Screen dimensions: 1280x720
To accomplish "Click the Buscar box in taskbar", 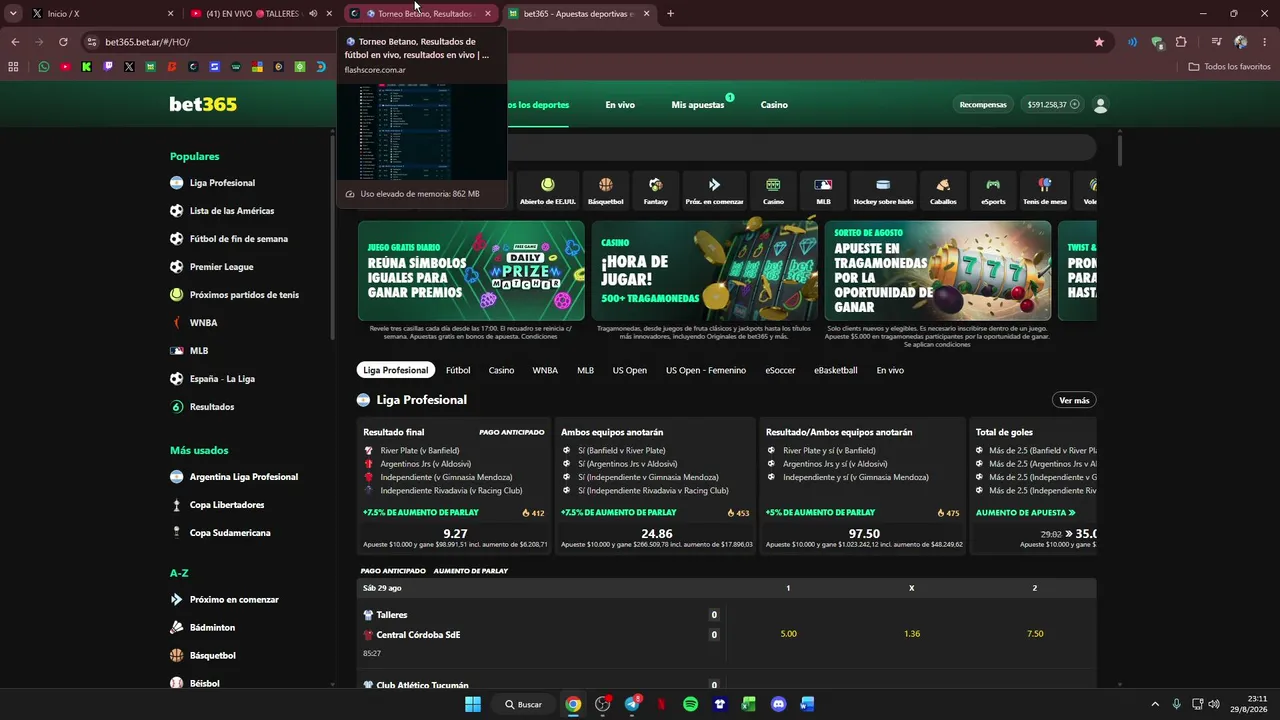I will [524, 704].
